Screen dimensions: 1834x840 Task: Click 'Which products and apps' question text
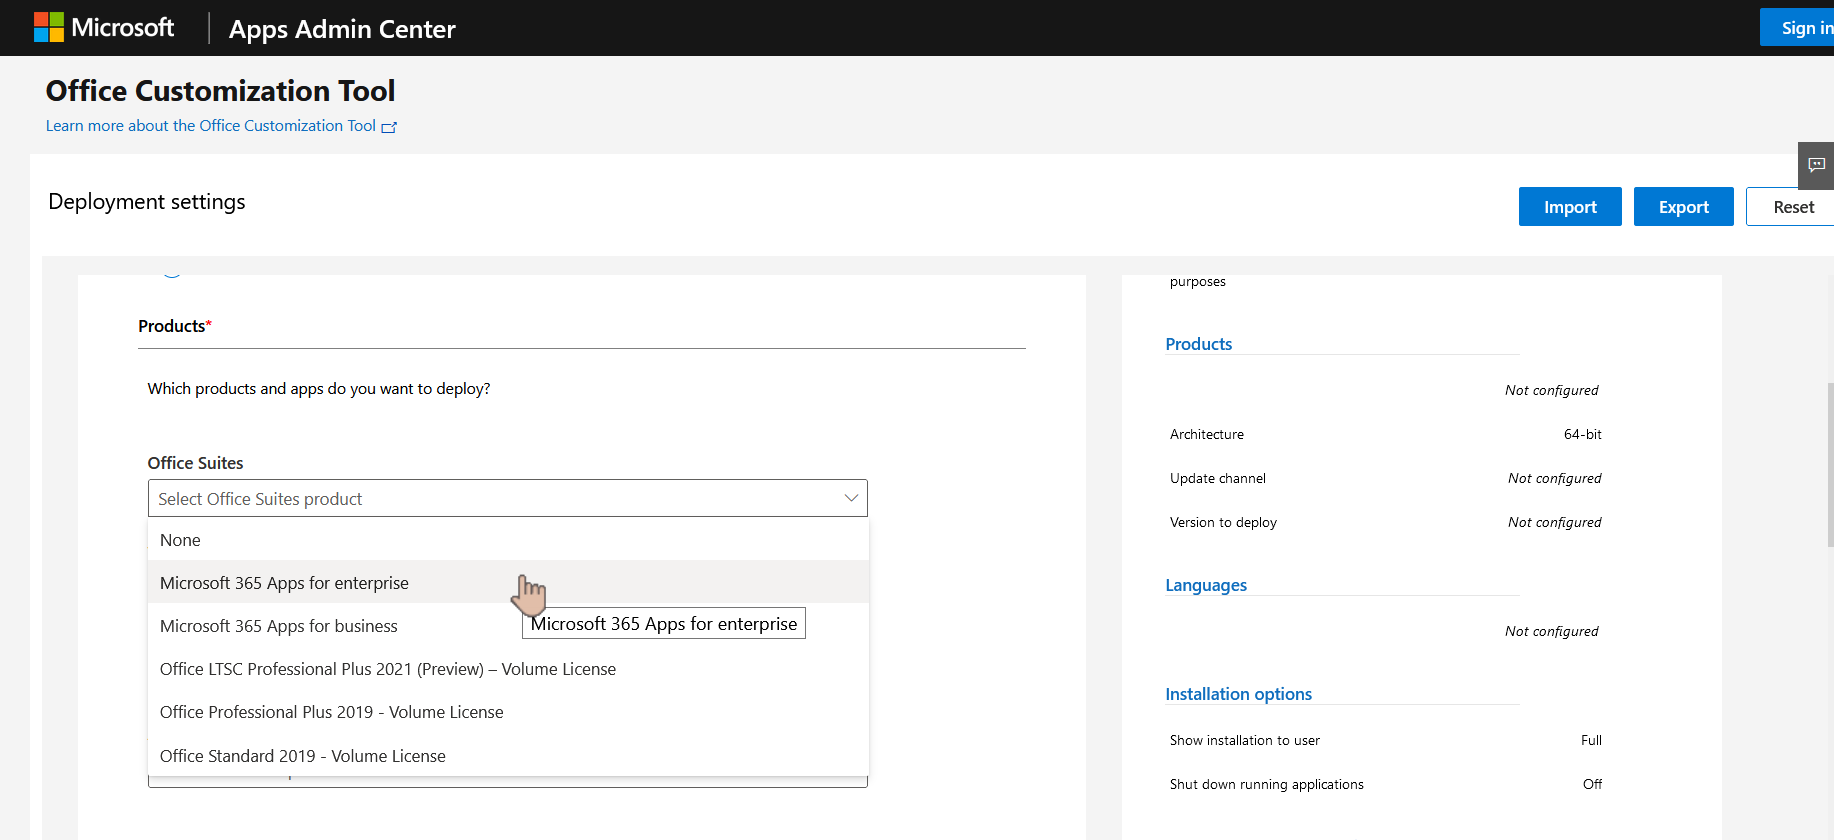click(319, 389)
